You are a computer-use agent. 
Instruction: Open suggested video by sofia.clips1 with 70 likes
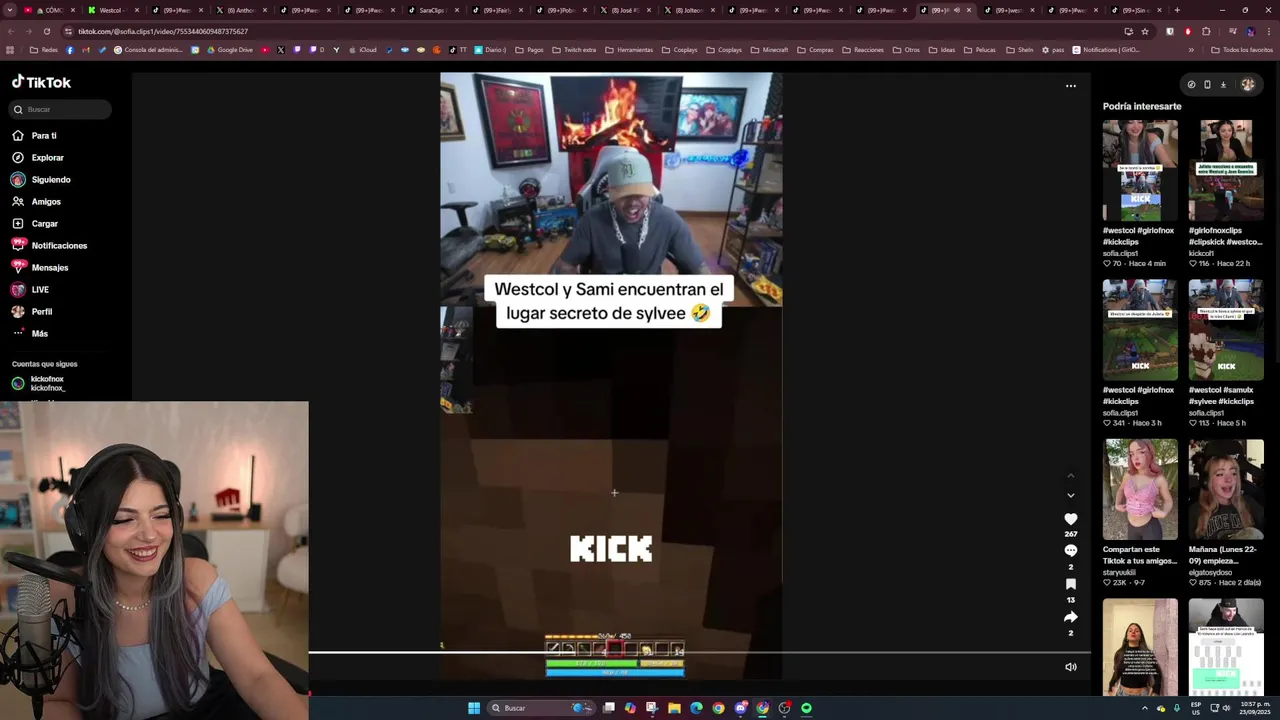coord(1140,170)
